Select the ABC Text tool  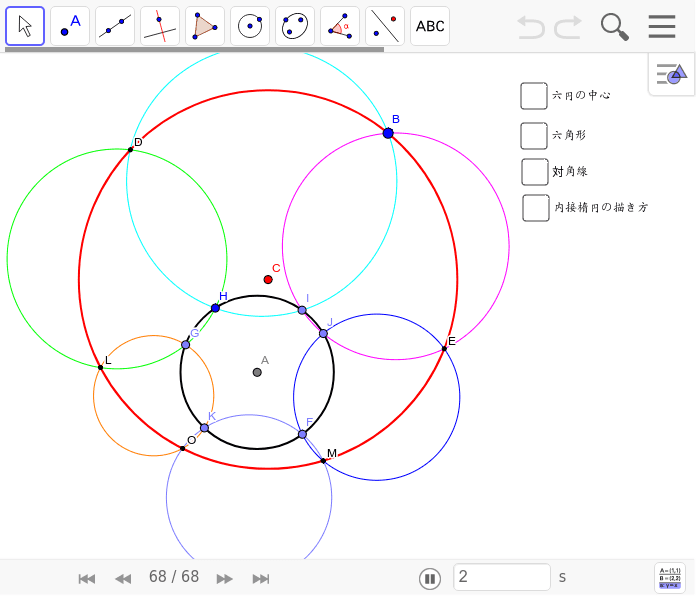[x=430, y=26]
